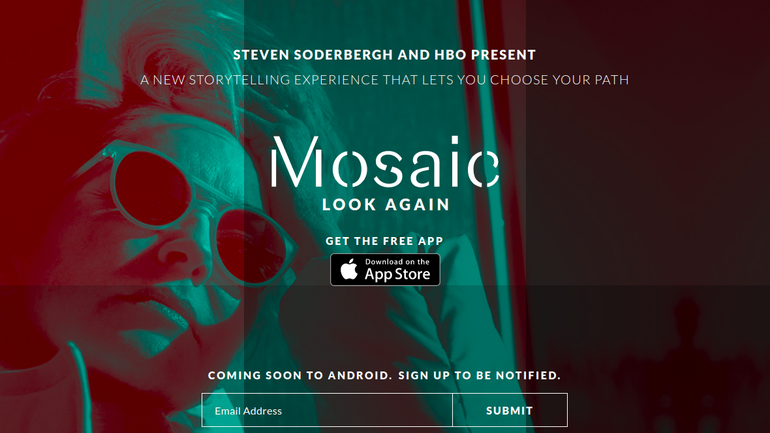
Task: Click the SUBMIT button
Action: 510,410
